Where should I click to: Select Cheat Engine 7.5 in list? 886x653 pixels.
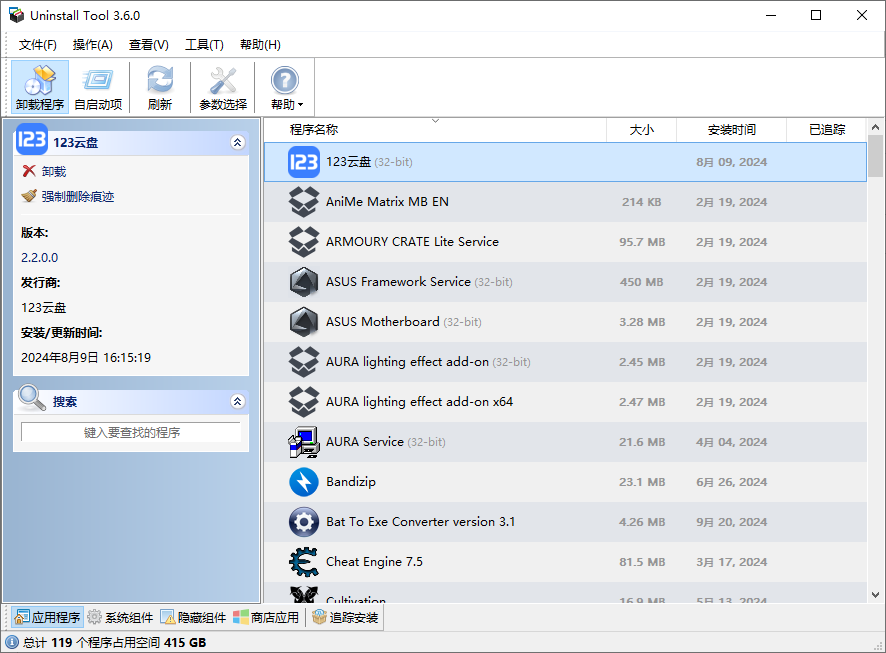click(x=374, y=562)
